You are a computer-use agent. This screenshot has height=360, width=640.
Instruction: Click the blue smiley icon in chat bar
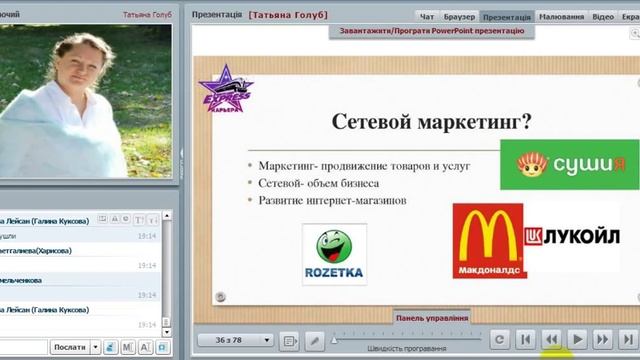pyautogui.click(x=162, y=347)
